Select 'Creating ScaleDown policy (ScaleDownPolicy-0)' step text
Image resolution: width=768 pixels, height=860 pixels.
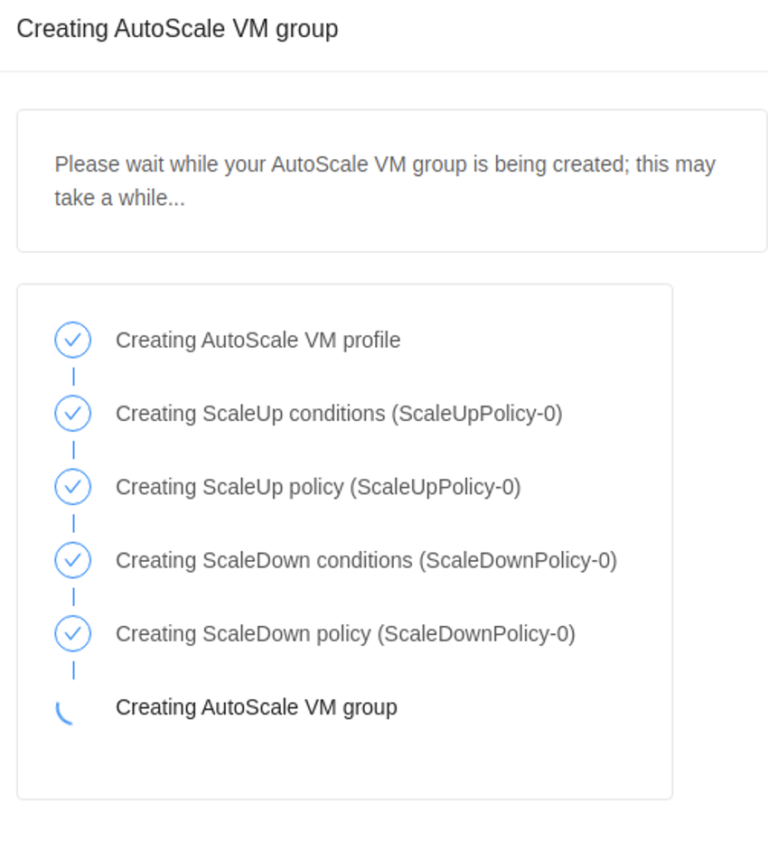coord(345,634)
